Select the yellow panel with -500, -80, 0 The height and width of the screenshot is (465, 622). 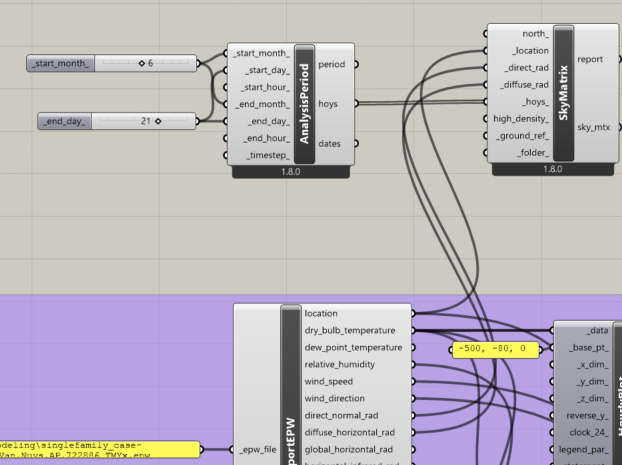pyautogui.click(x=496, y=350)
